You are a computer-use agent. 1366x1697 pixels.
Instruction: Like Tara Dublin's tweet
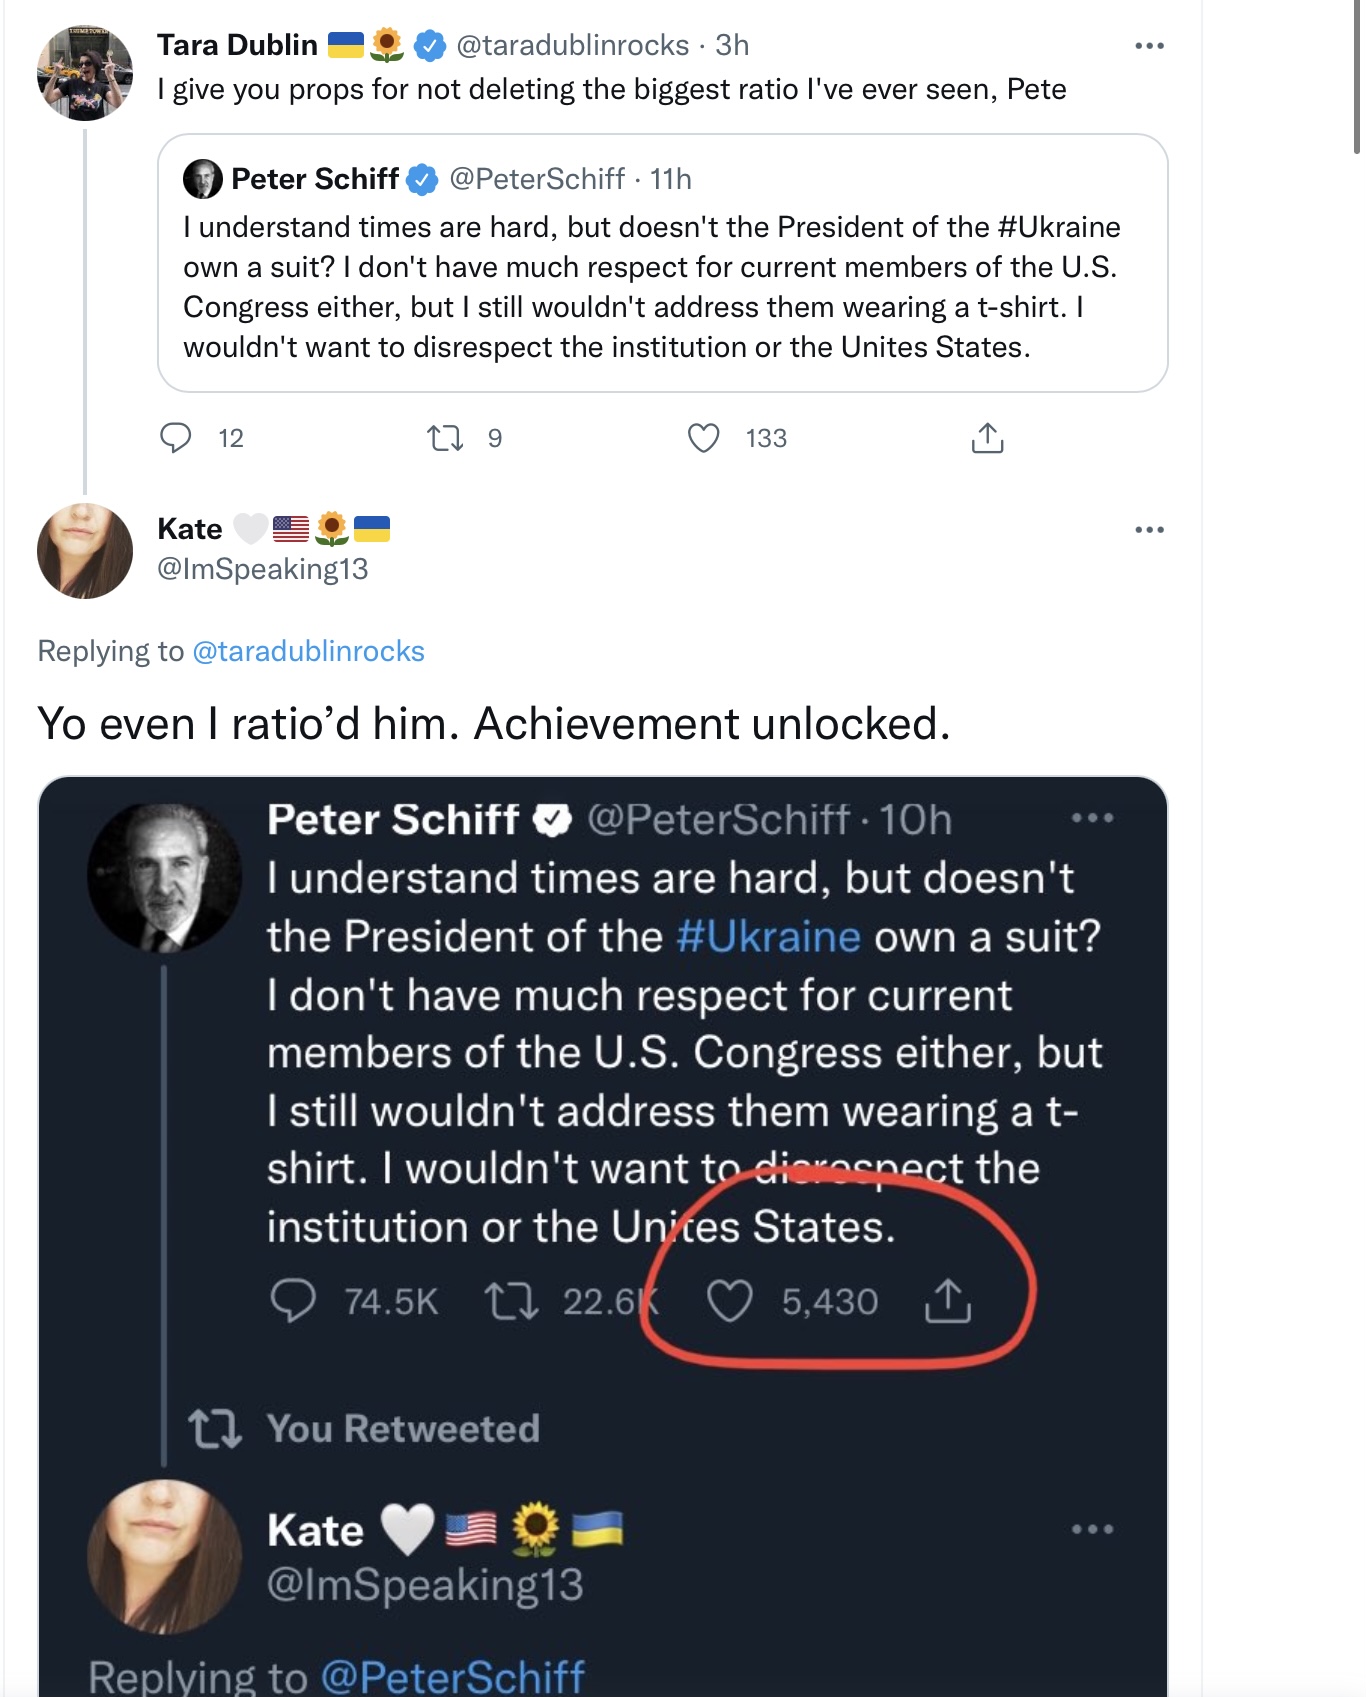tap(703, 438)
